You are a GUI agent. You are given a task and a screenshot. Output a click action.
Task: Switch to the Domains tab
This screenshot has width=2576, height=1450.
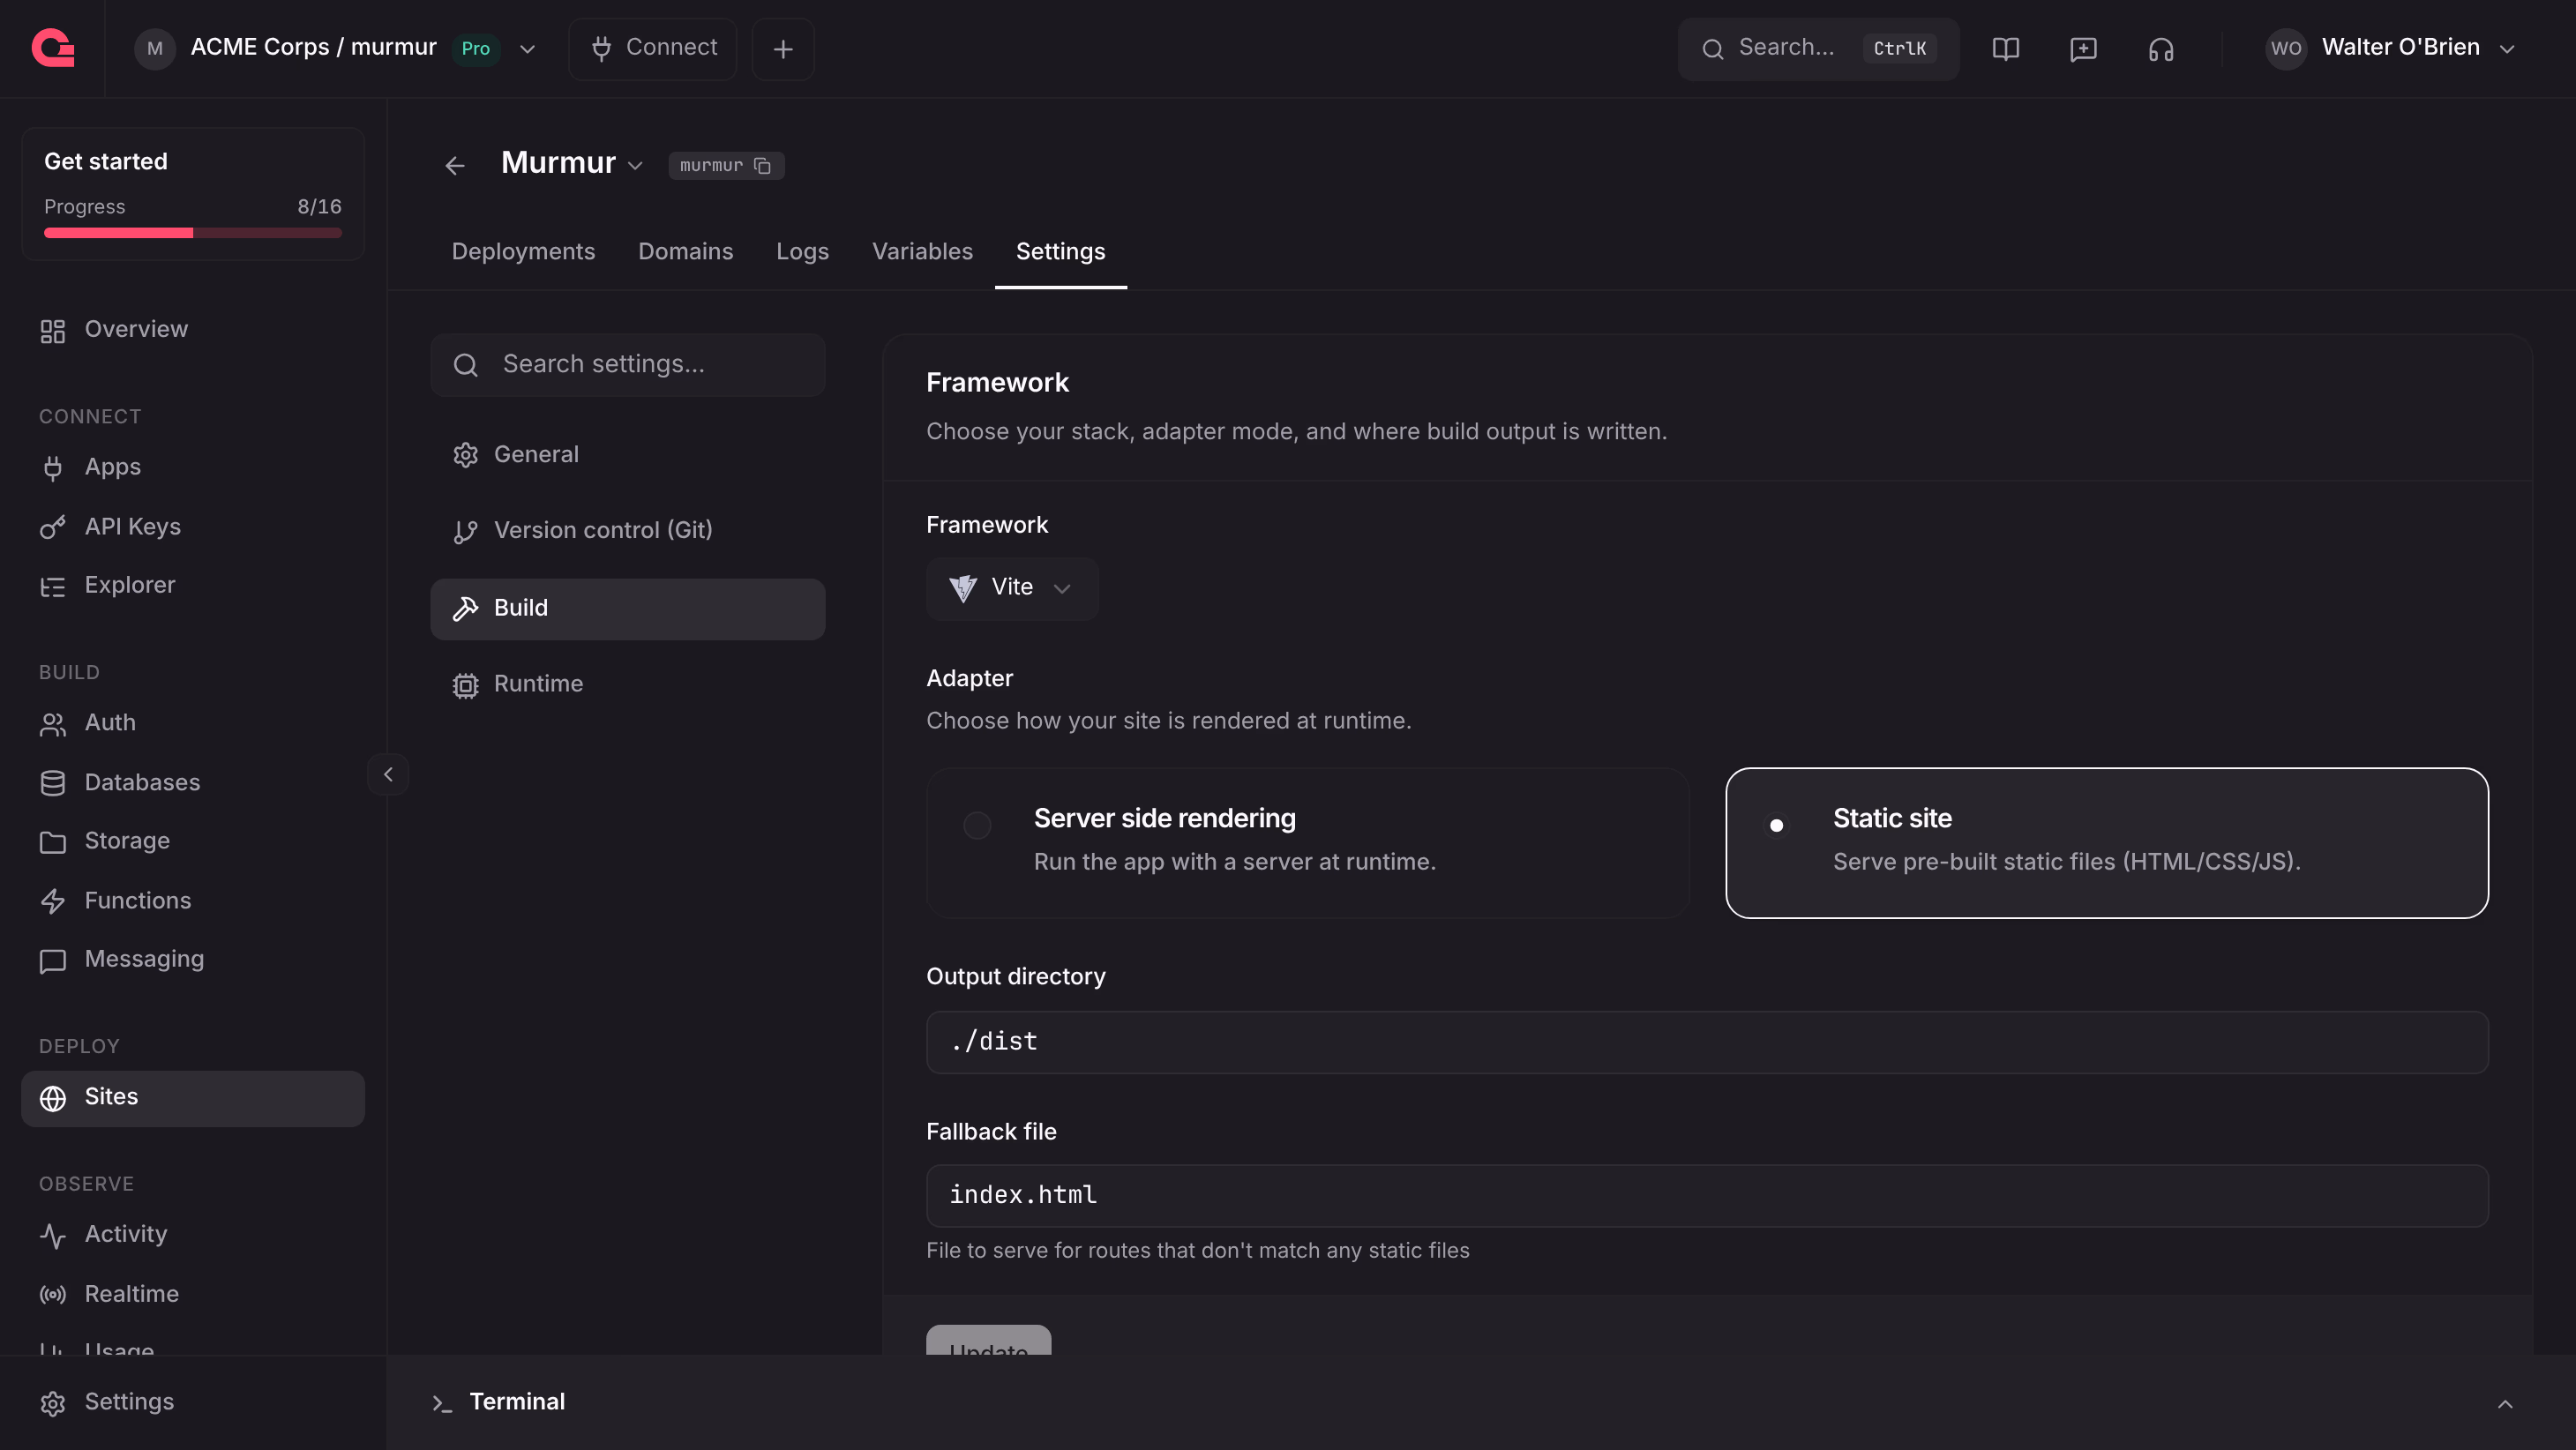pos(685,251)
